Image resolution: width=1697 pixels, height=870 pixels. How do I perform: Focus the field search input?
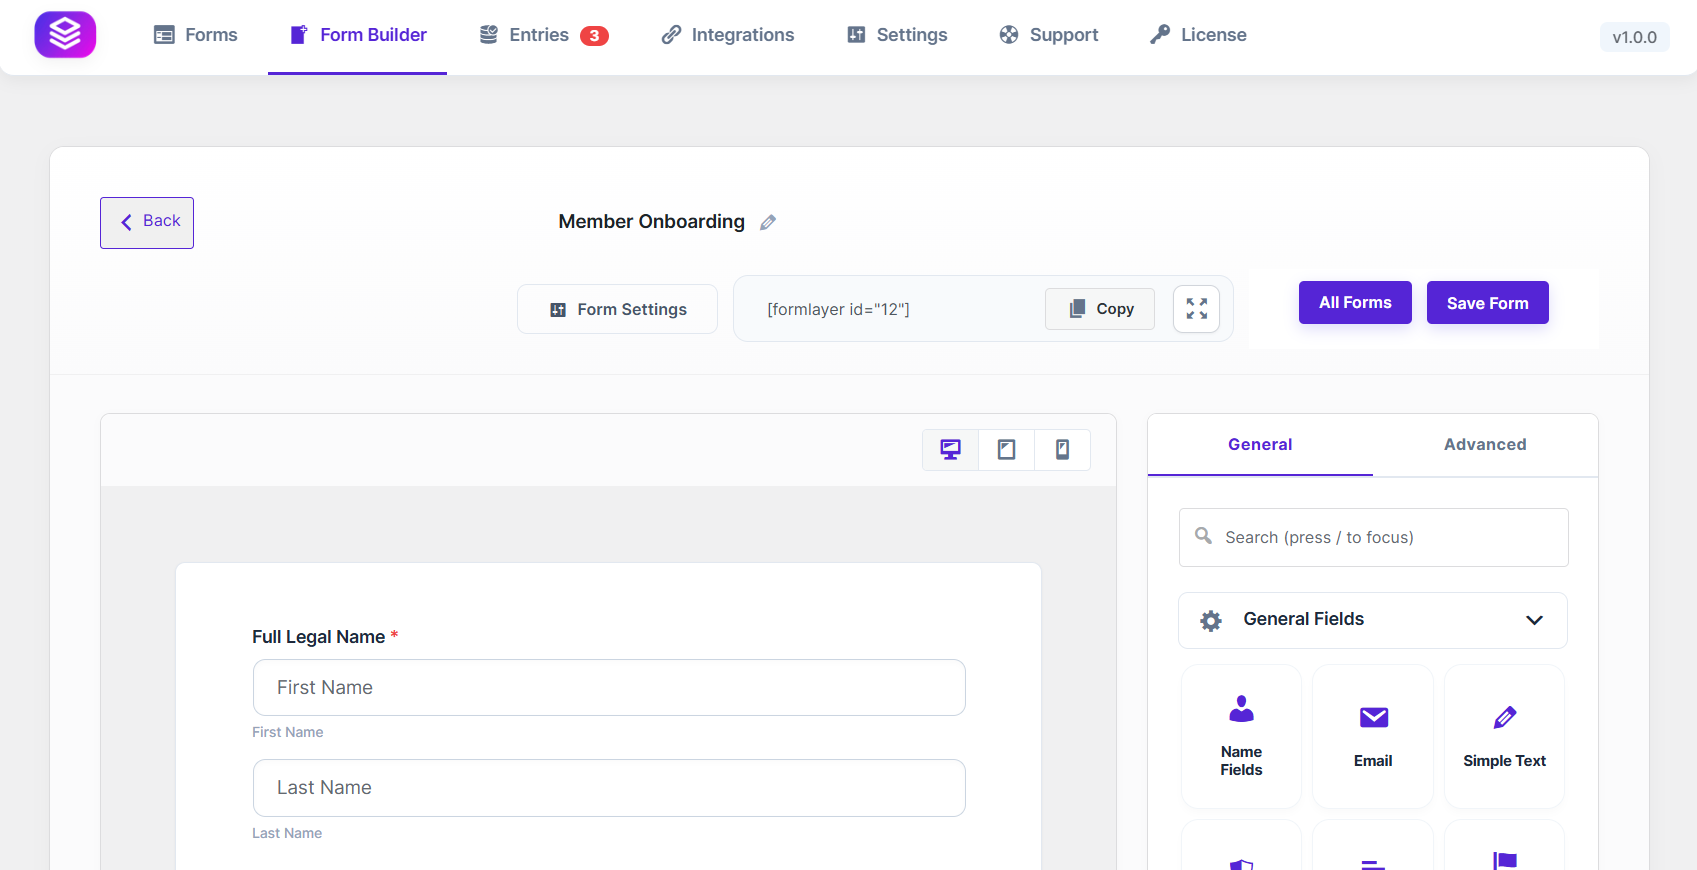pos(1373,537)
